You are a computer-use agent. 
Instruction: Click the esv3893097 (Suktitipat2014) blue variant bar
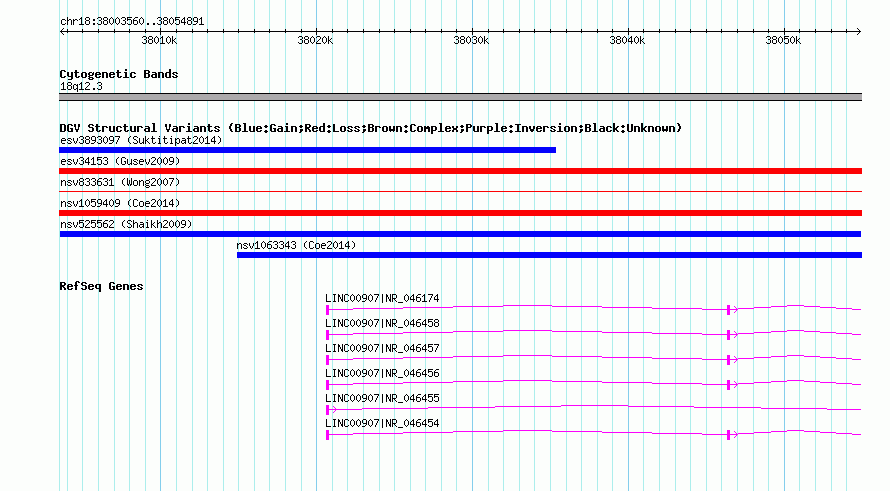point(307,150)
